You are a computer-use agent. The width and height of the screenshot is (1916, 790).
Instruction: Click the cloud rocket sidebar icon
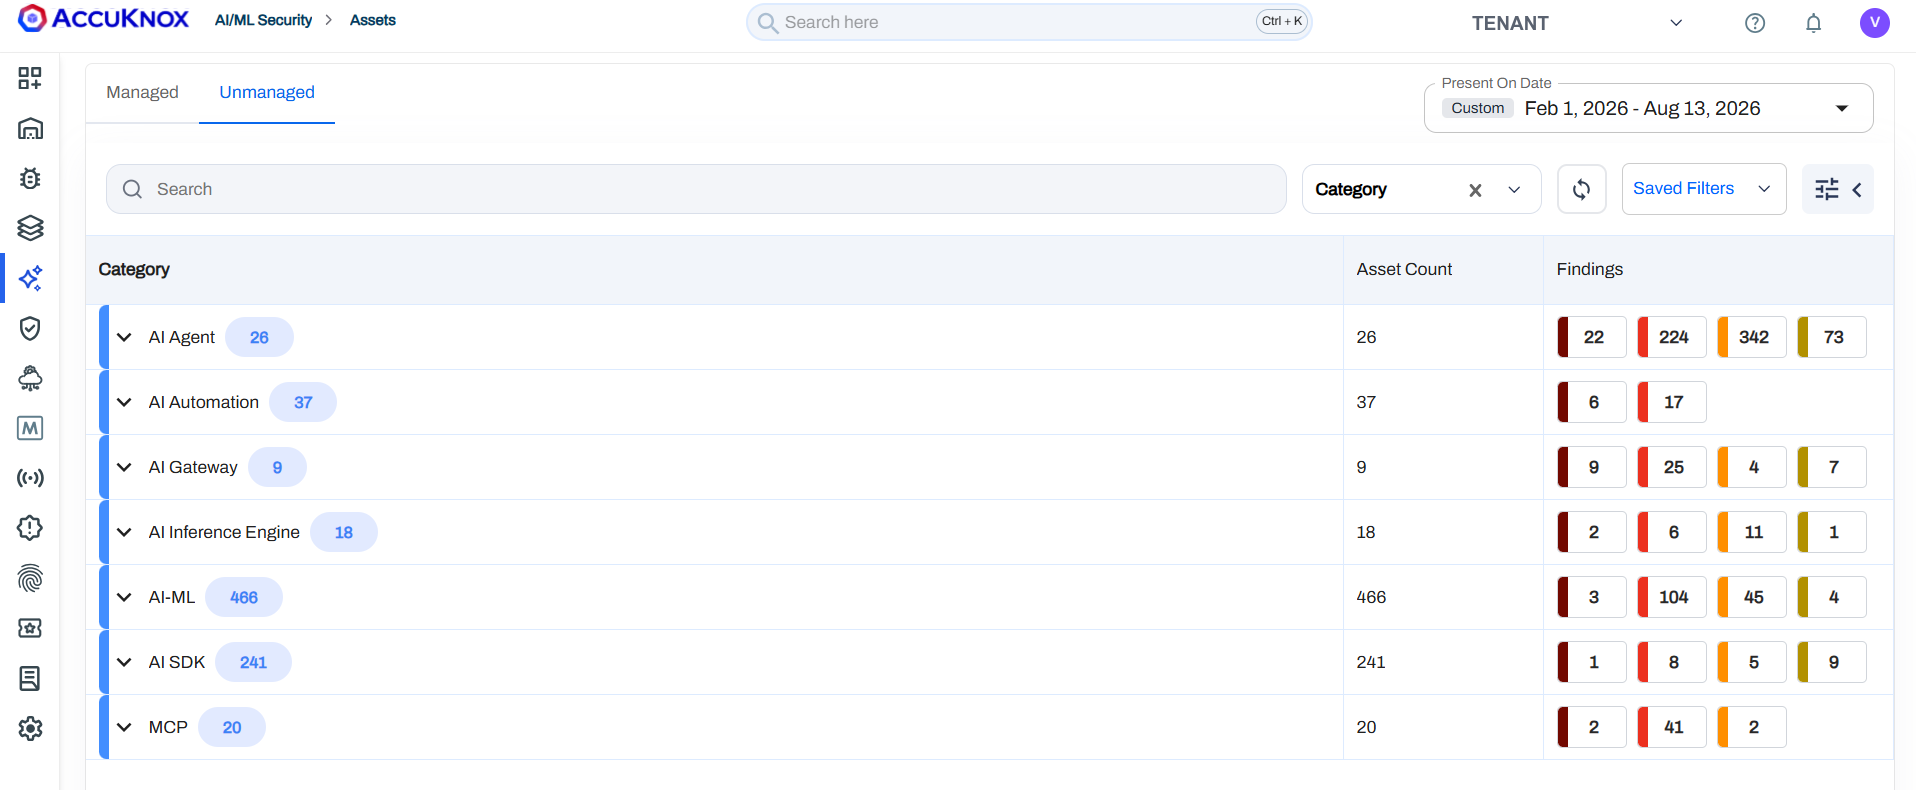(30, 378)
